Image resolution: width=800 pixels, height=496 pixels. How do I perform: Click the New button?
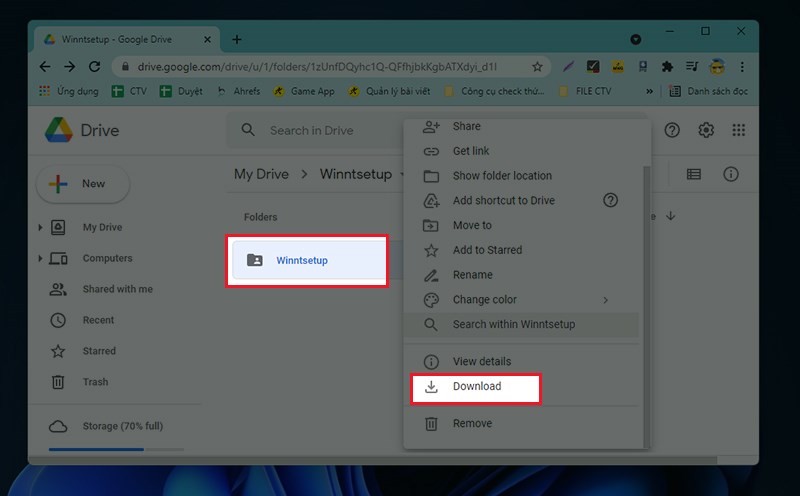point(83,184)
